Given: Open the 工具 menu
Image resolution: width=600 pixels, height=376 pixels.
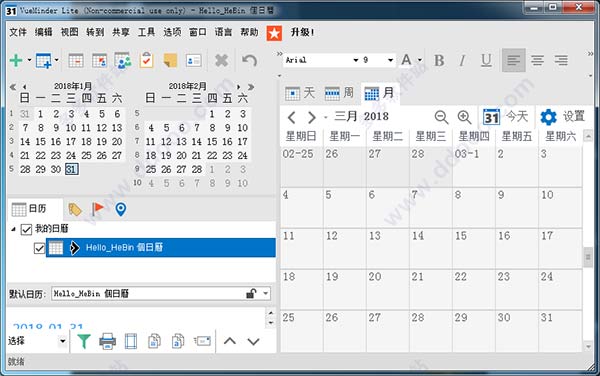Looking at the screenshot, I should pos(146,32).
